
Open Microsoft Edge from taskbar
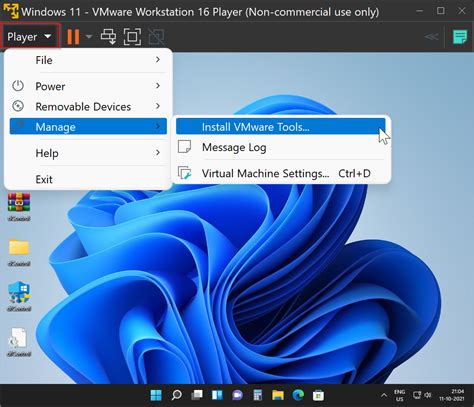(x=298, y=395)
